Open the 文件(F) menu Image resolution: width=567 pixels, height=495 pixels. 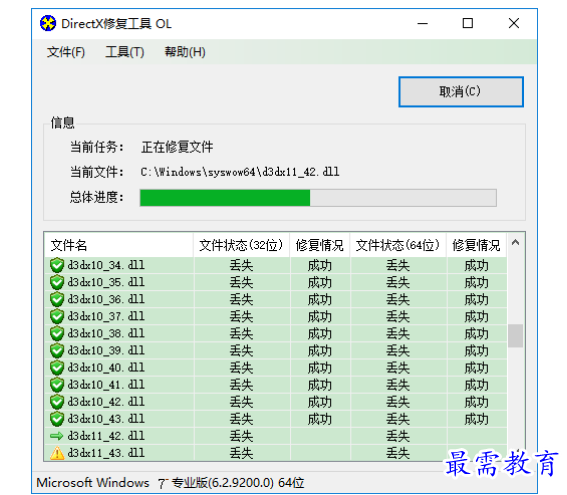65,52
